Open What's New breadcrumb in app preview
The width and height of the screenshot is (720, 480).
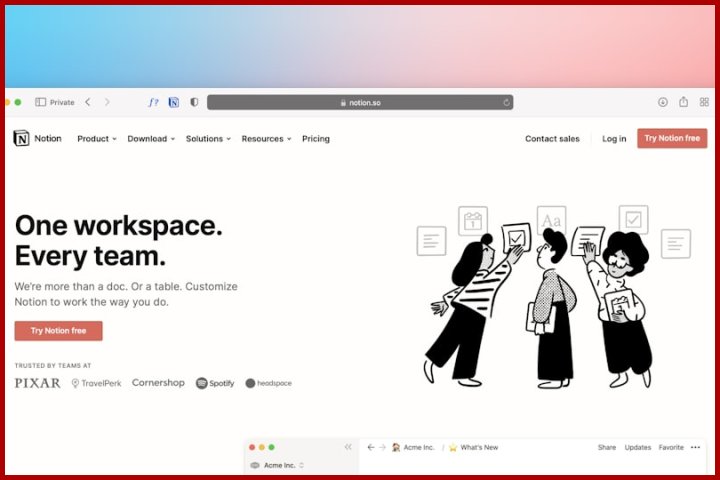[473, 447]
